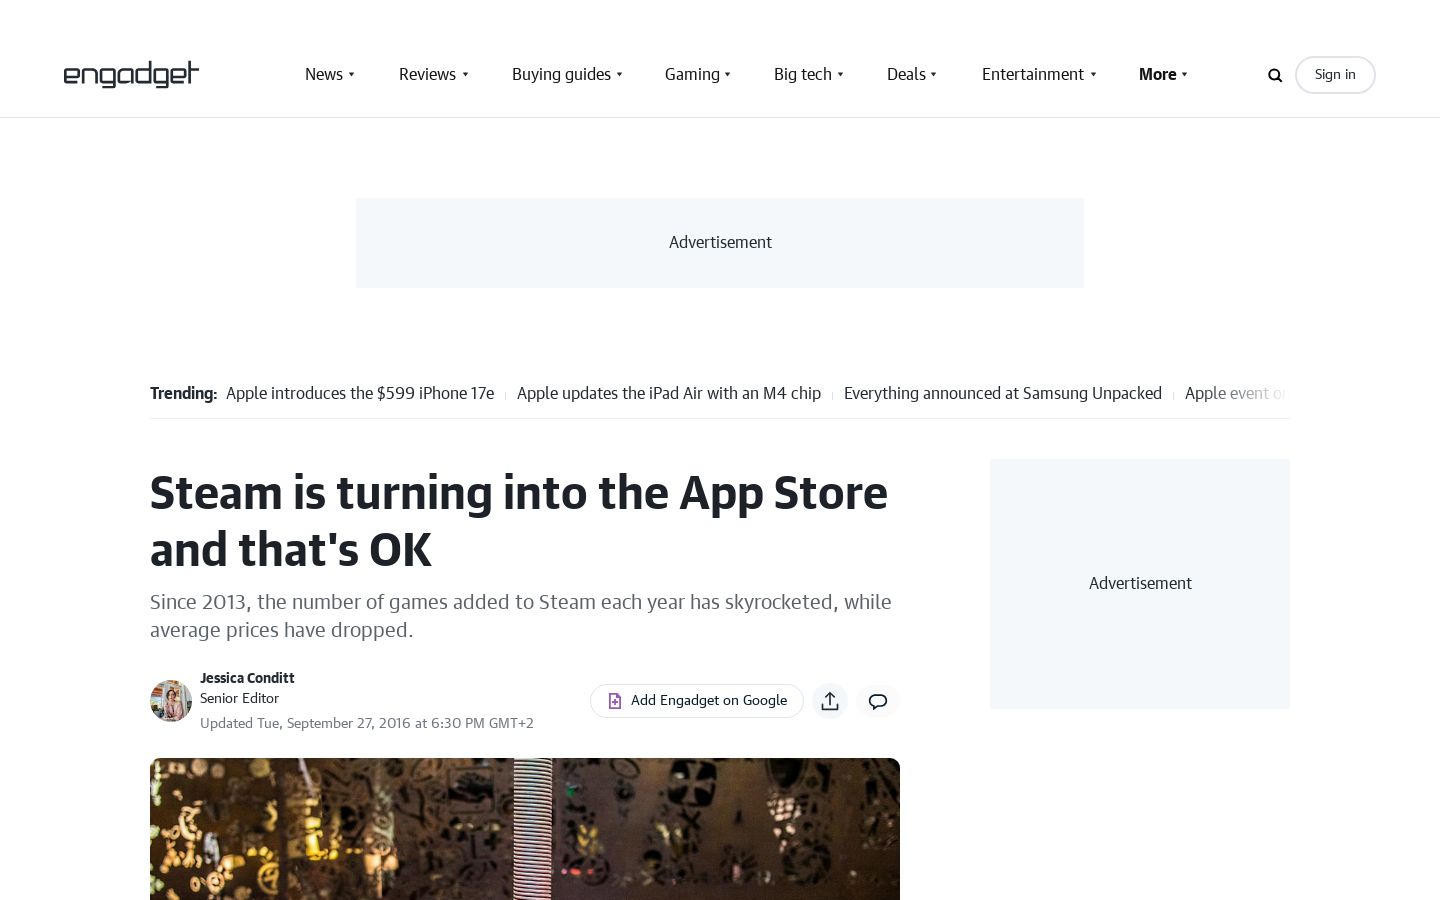Click the Sign in button
The height and width of the screenshot is (900, 1440).
[x=1335, y=75]
